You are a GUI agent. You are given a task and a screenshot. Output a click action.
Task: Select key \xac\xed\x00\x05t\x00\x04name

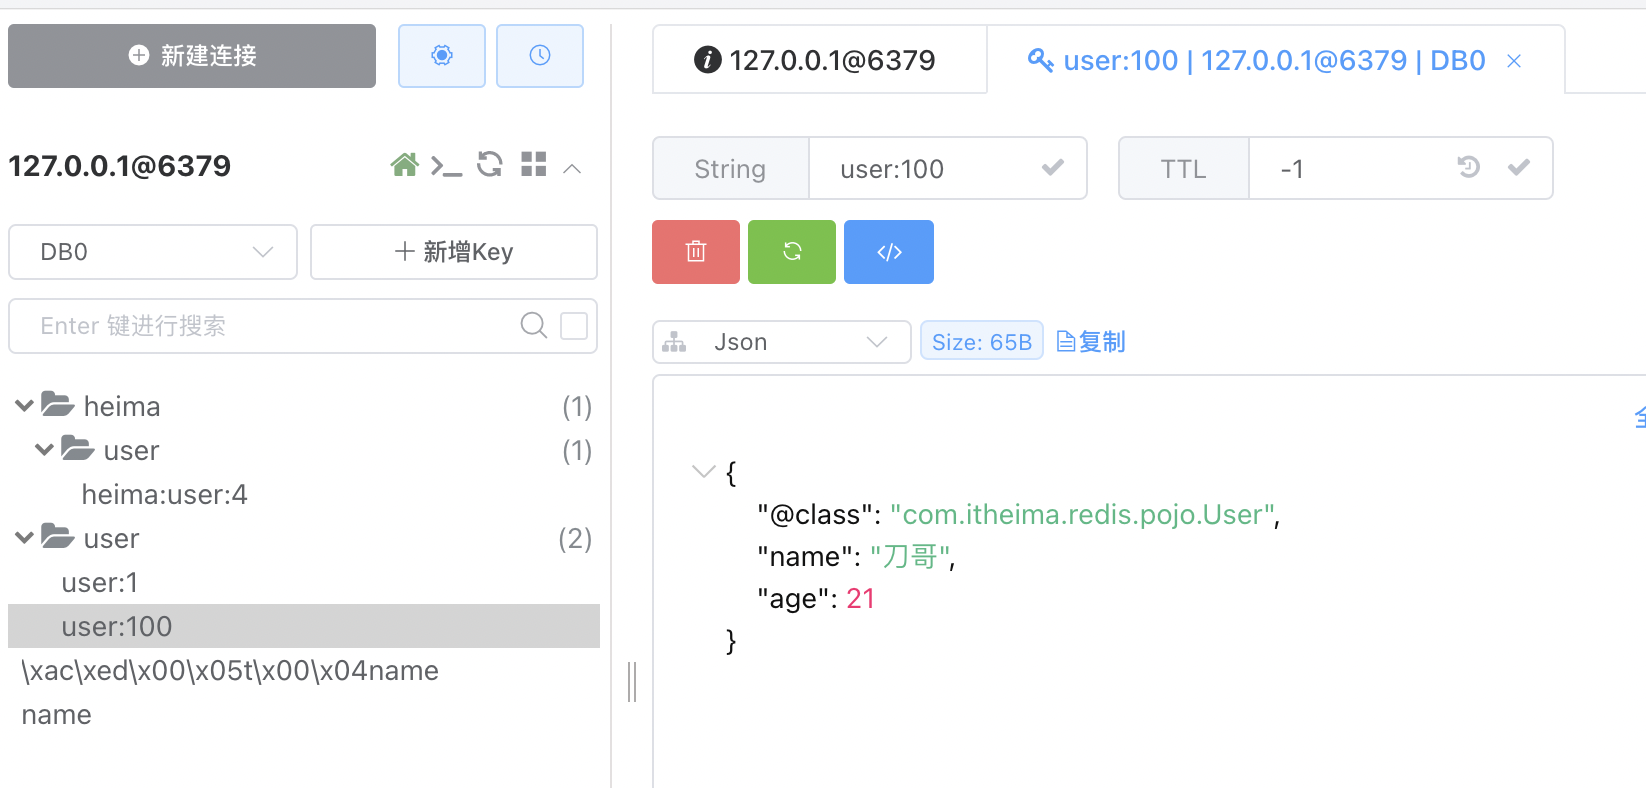pyautogui.click(x=230, y=670)
